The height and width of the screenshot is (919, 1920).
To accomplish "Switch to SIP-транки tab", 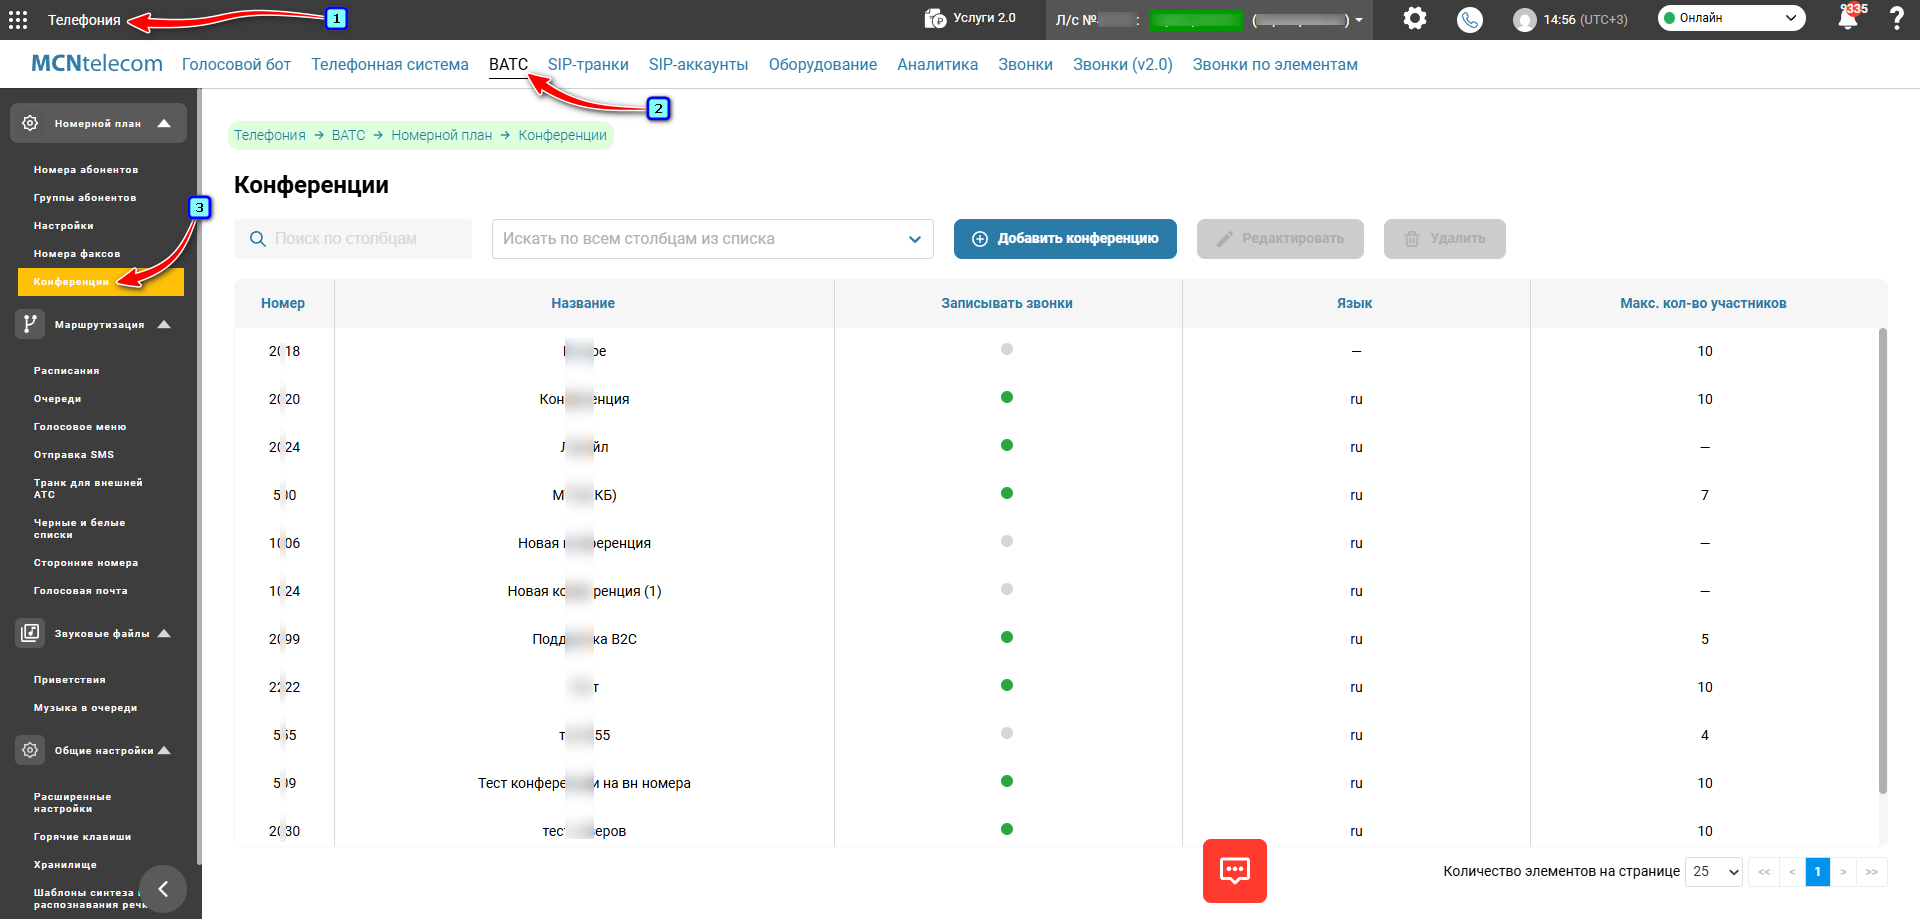I will point(588,64).
